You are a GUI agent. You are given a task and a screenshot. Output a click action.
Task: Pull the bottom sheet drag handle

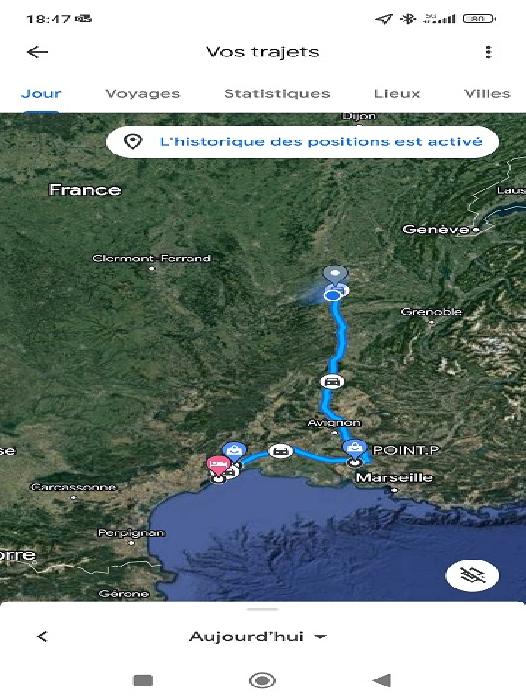pos(263,609)
